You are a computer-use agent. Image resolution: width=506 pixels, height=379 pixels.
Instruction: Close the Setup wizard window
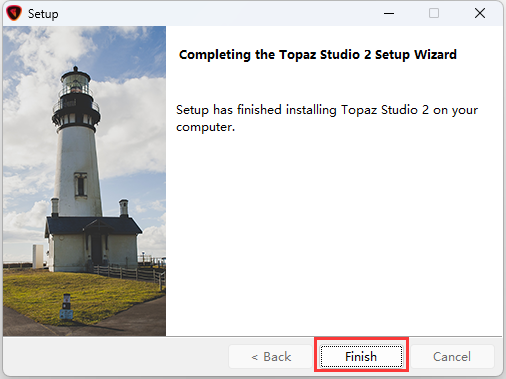point(480,13)
